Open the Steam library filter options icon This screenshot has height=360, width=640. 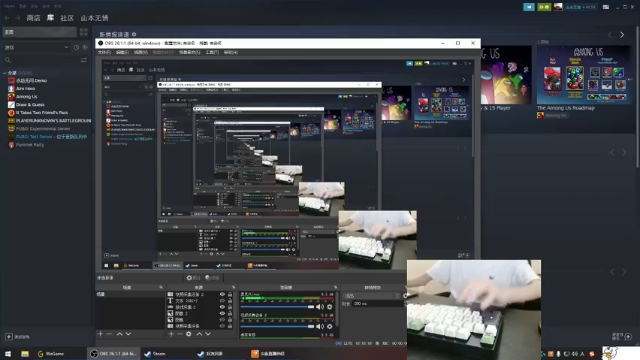click(x=84, y=60)
